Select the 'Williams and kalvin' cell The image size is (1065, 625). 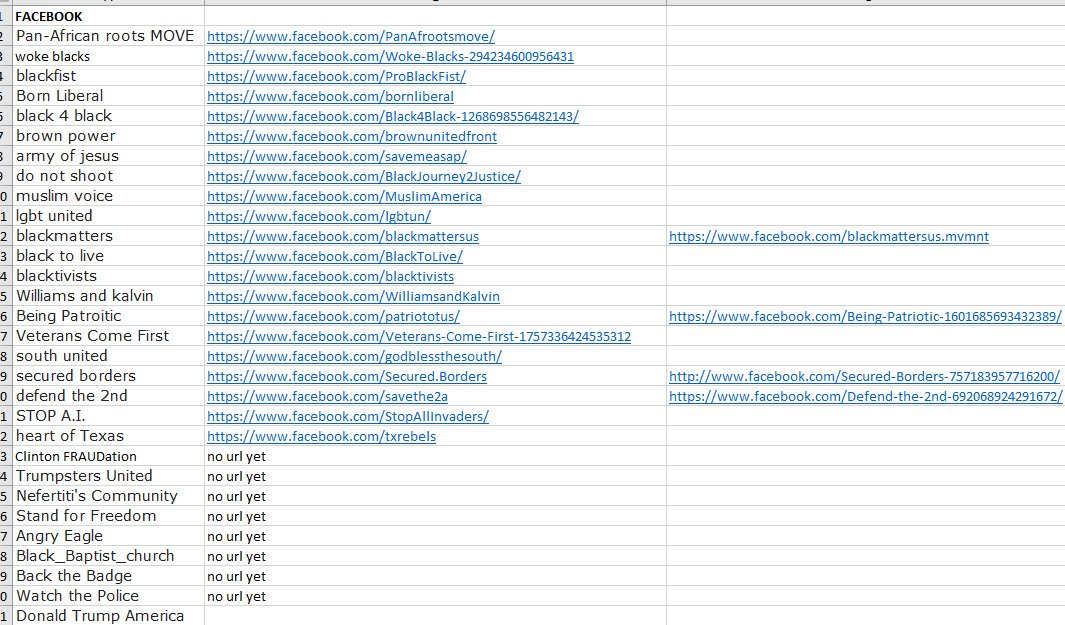point(108,296)
